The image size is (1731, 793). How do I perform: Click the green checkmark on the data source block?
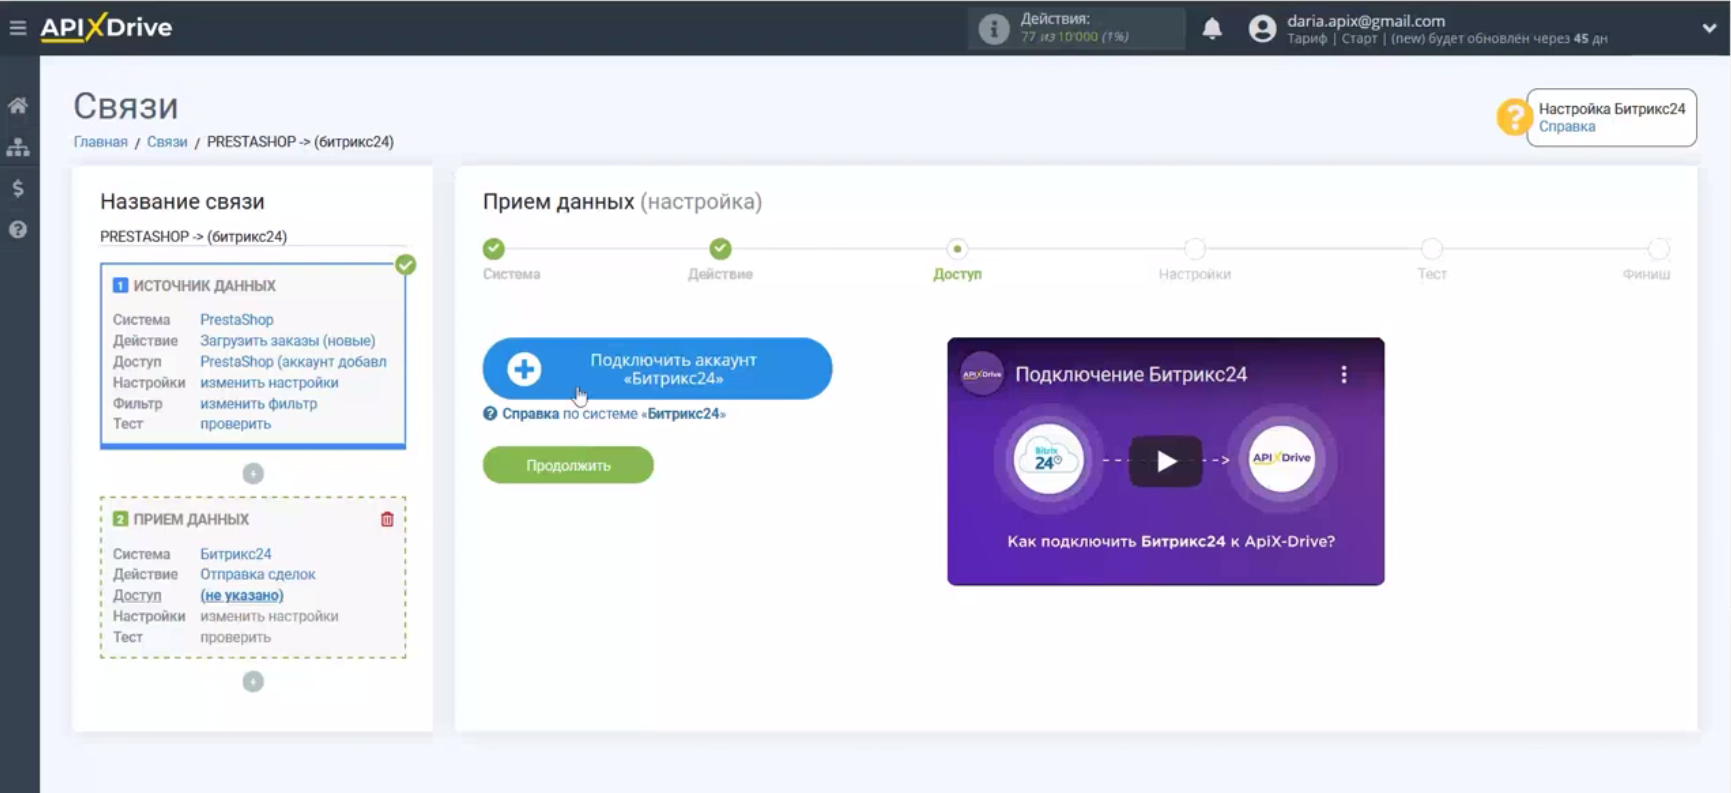point(405,265)
